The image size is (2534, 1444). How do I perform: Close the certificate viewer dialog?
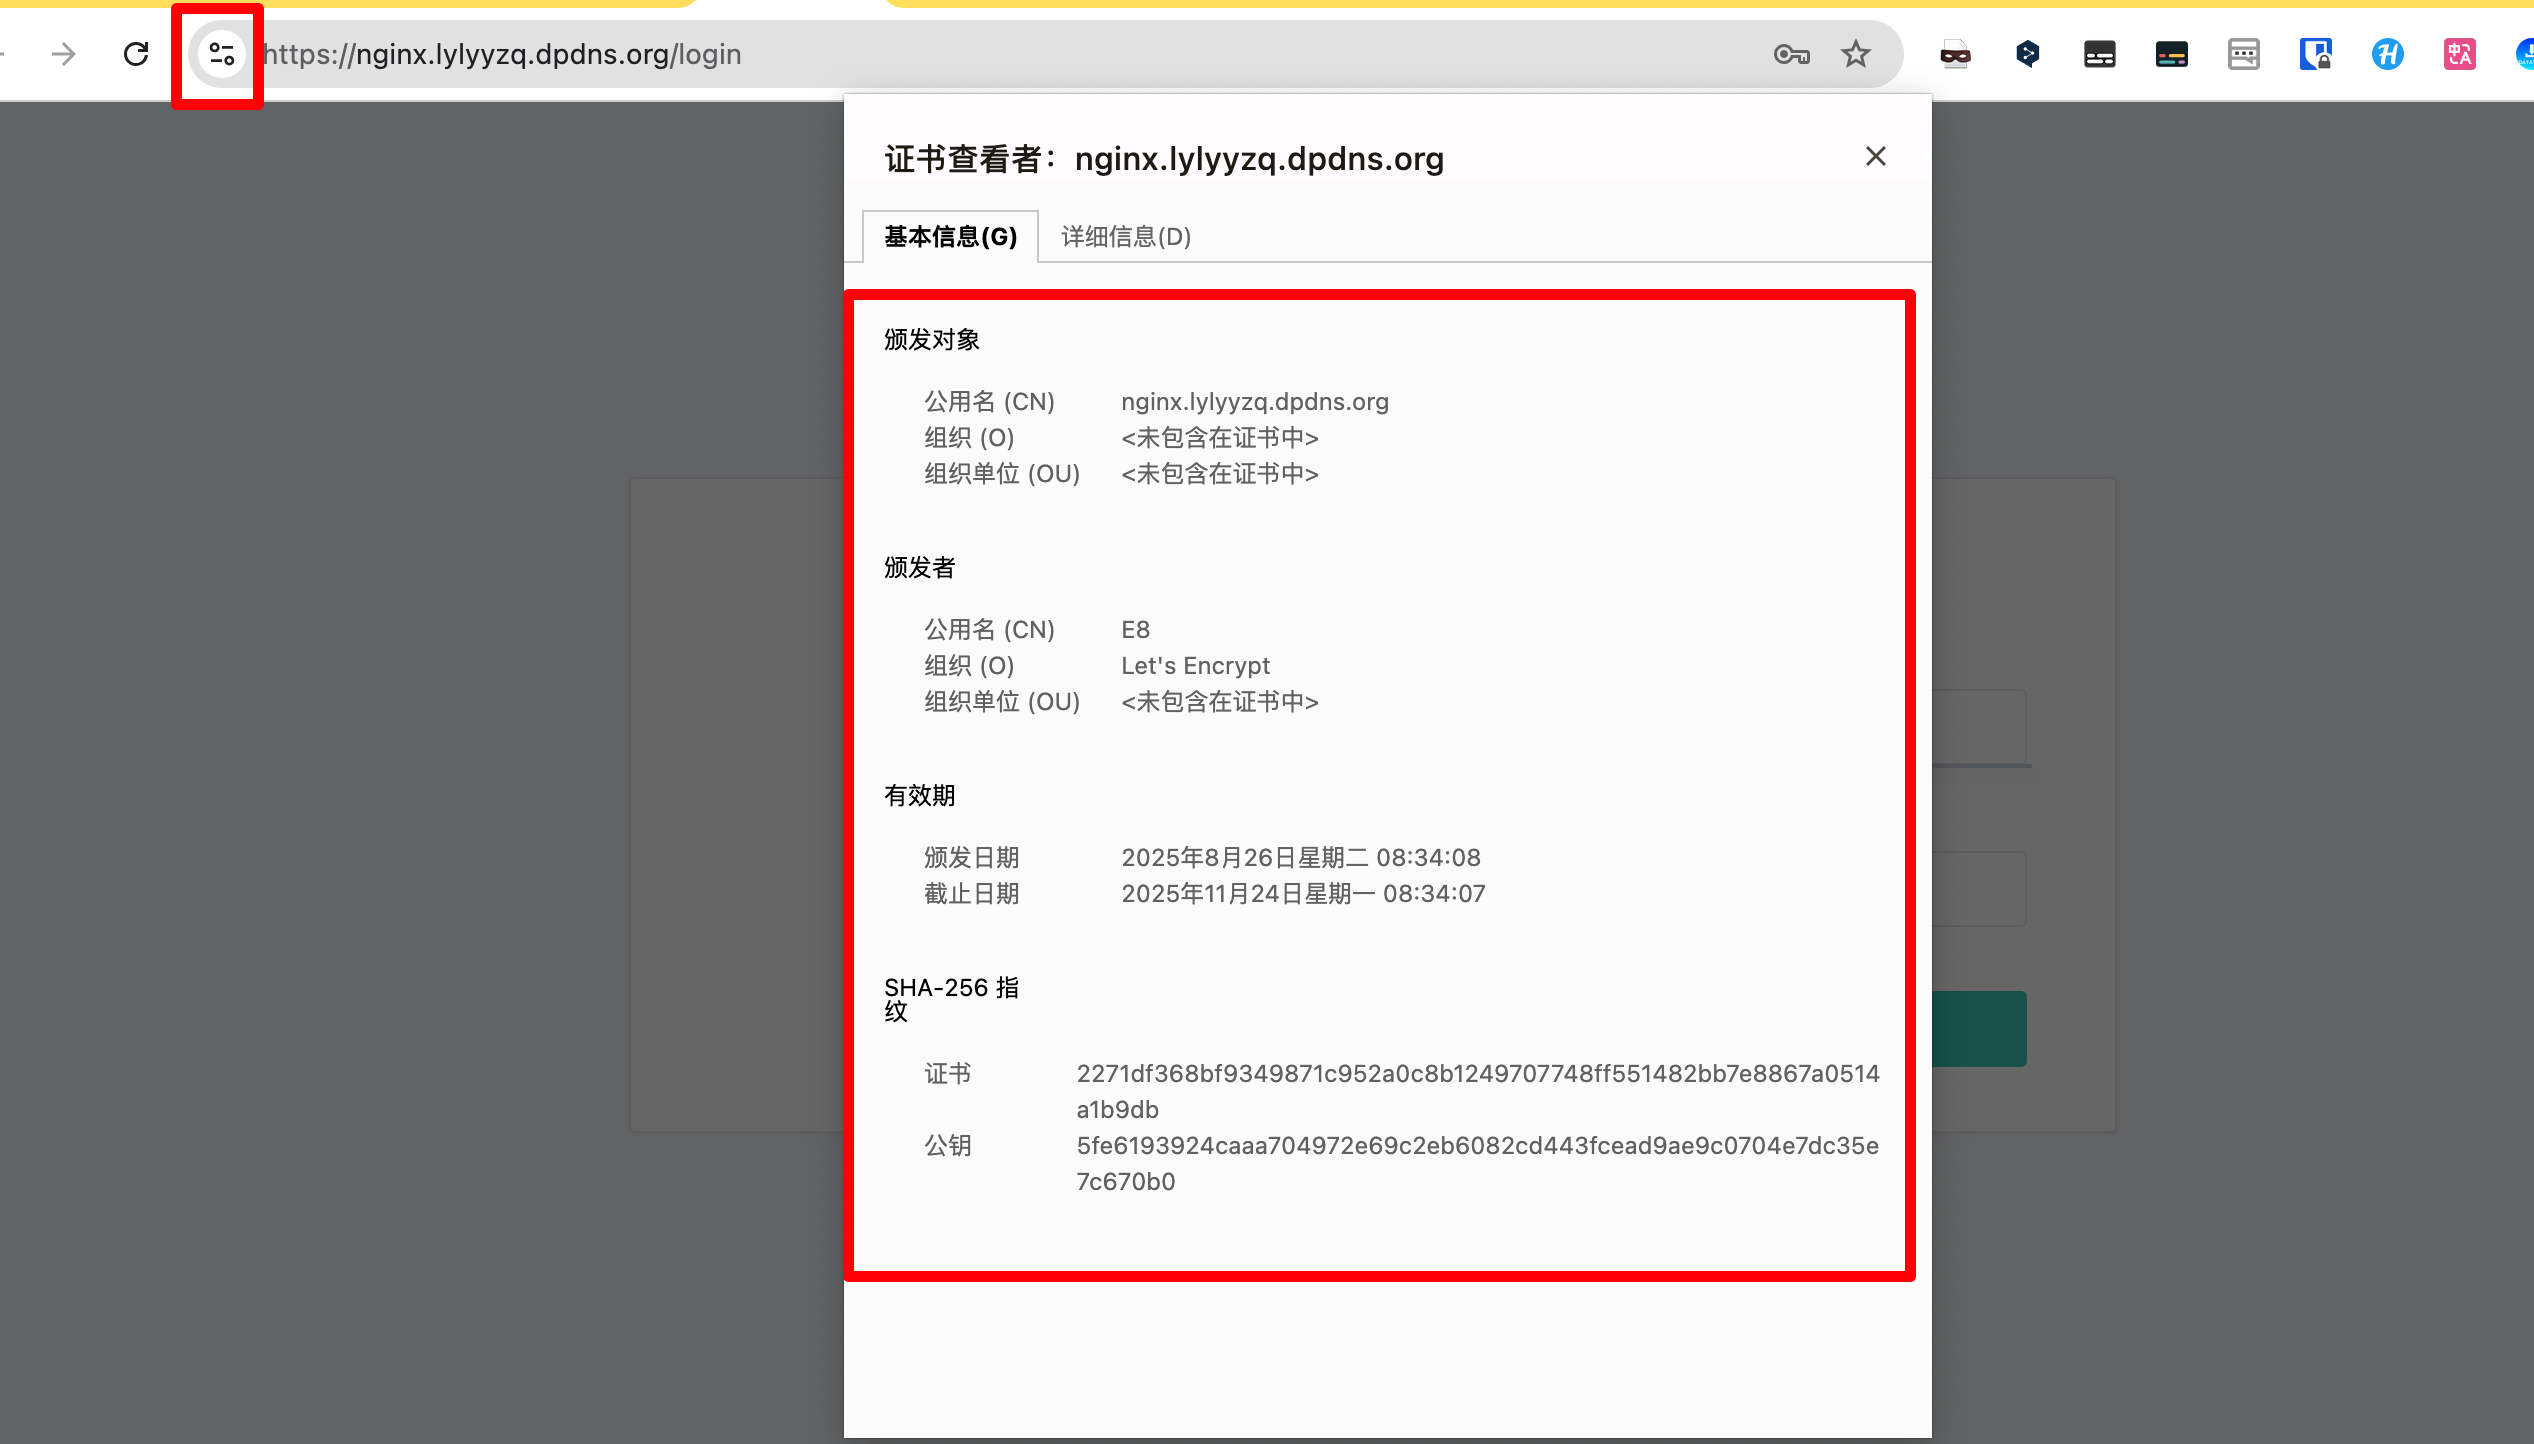click(1875, 157)
